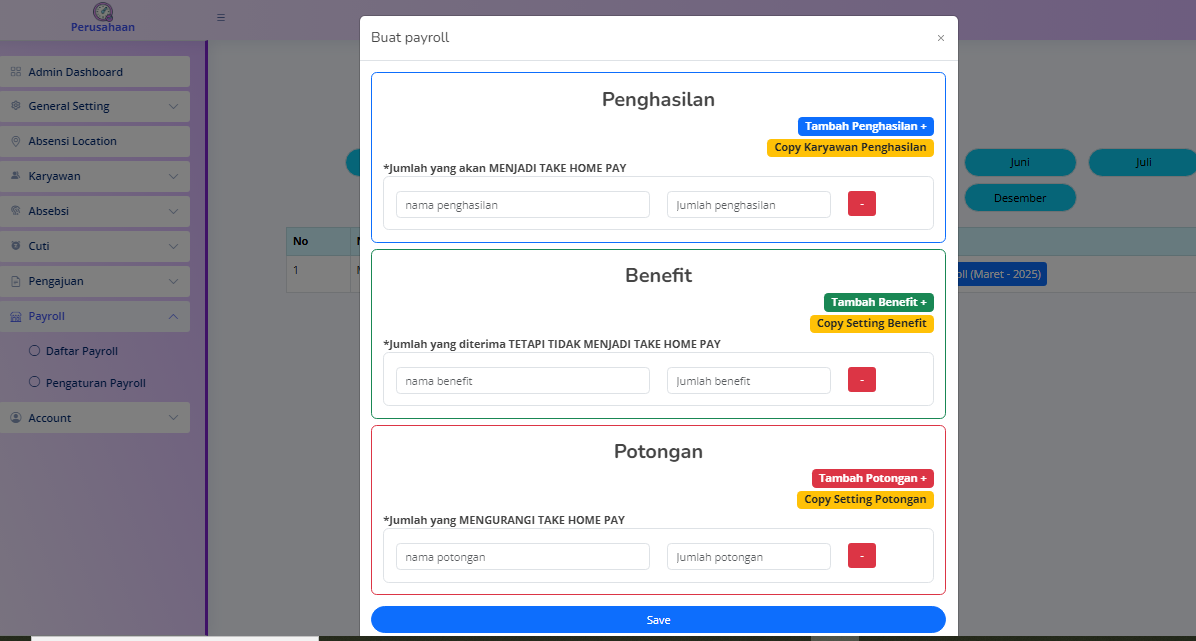
Task: Select the Pengaturan Payroll radio item
Action: pos(35,382)
